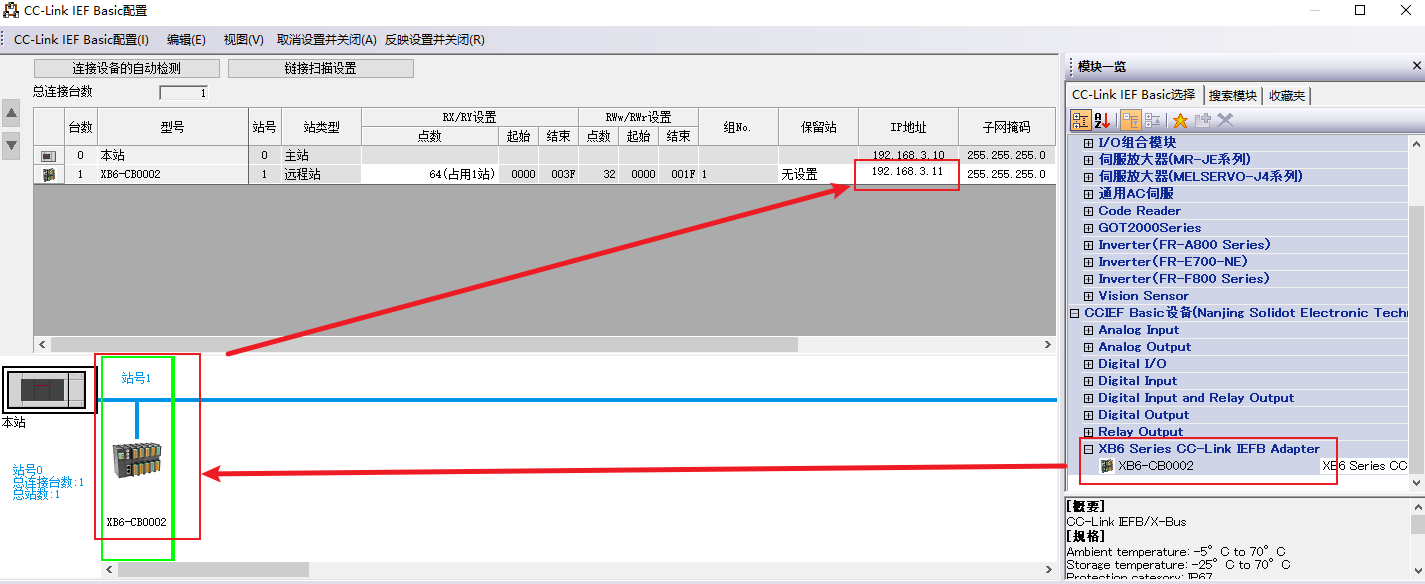
Task: Expand the Digital Input node
Action: (x=1087, y=380)
